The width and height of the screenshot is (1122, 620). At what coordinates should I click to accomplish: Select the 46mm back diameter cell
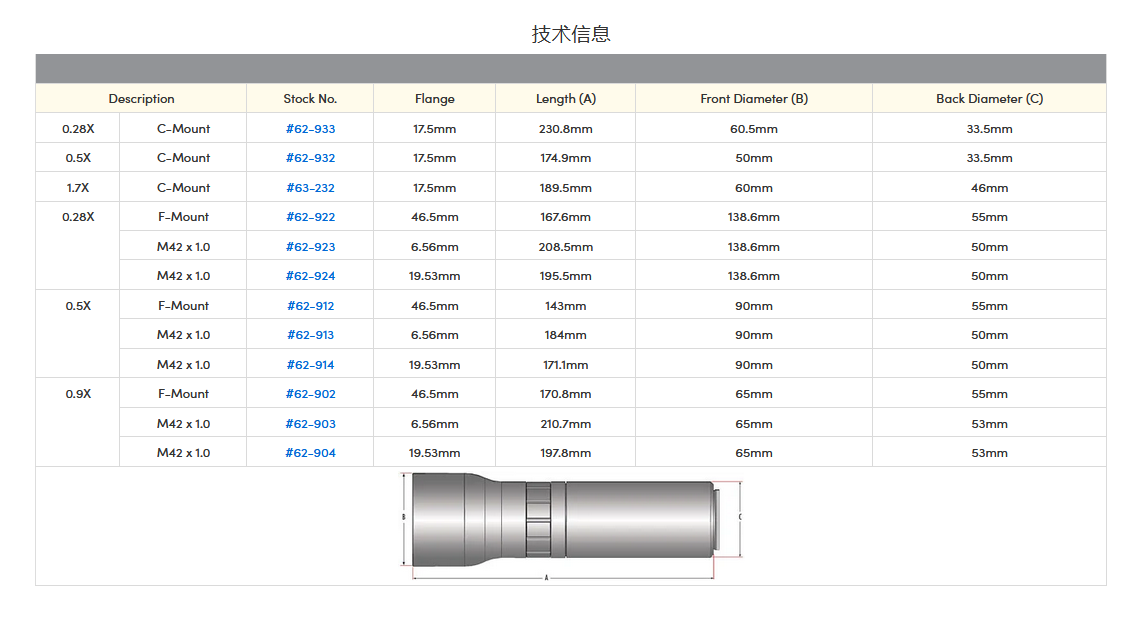pyautogui.click(x=990, y=188)
